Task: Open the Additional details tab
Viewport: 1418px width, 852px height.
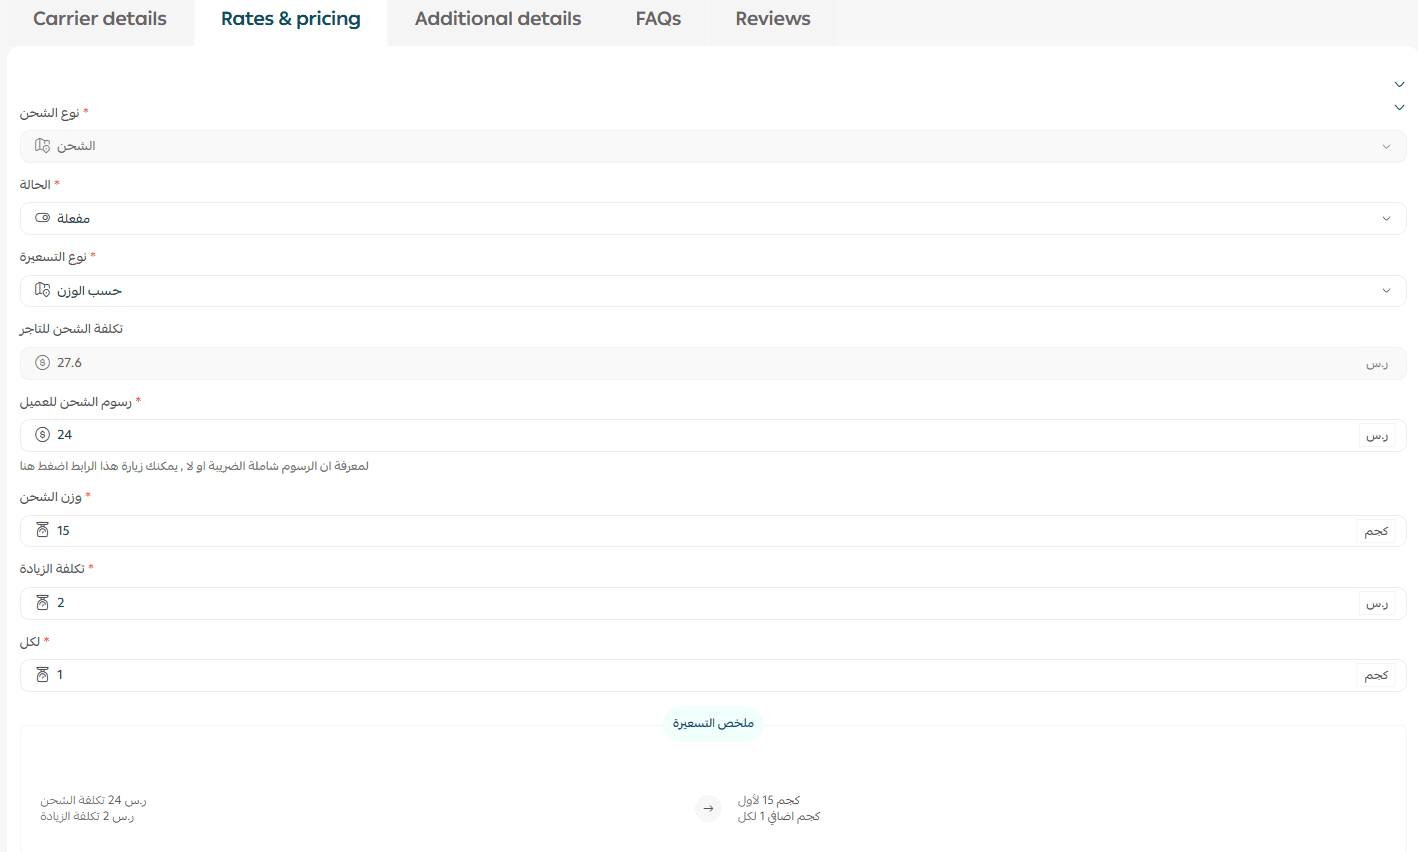Action: (498, 19)
